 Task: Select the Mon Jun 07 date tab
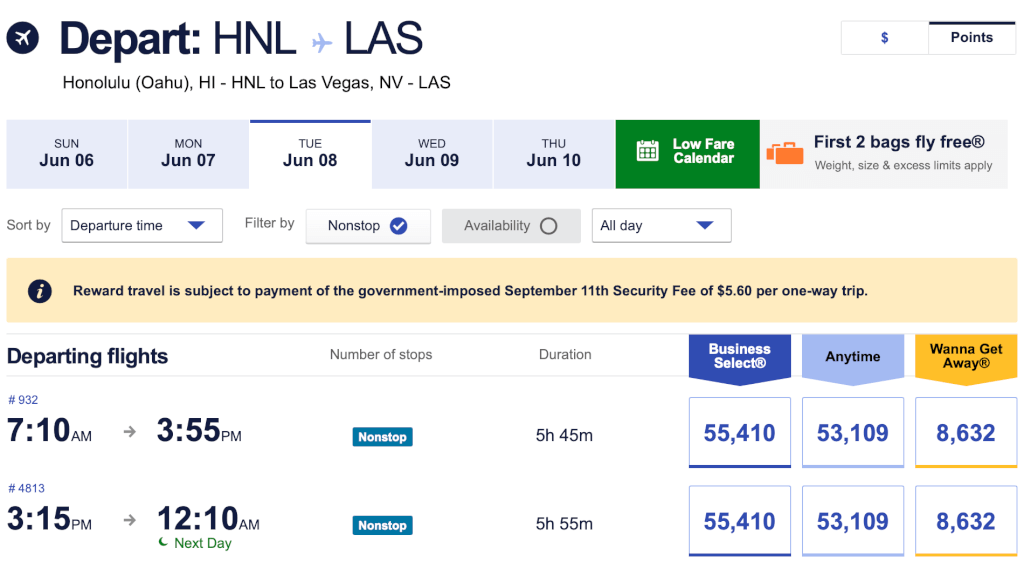click(x=188, y=154)
